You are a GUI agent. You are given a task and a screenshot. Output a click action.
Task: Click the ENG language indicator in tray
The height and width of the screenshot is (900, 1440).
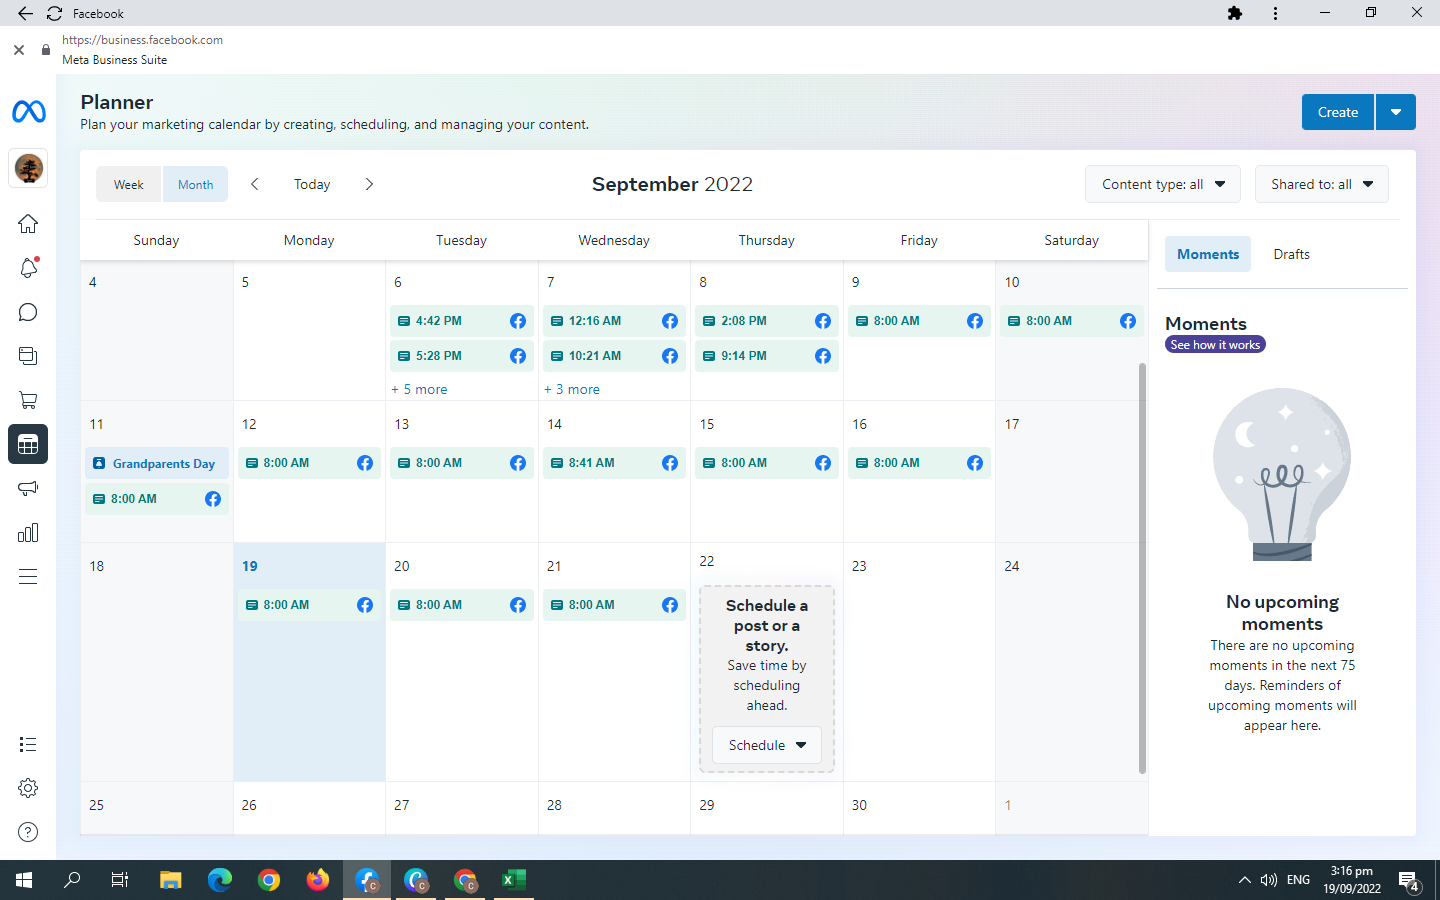tap(1298, 880)
